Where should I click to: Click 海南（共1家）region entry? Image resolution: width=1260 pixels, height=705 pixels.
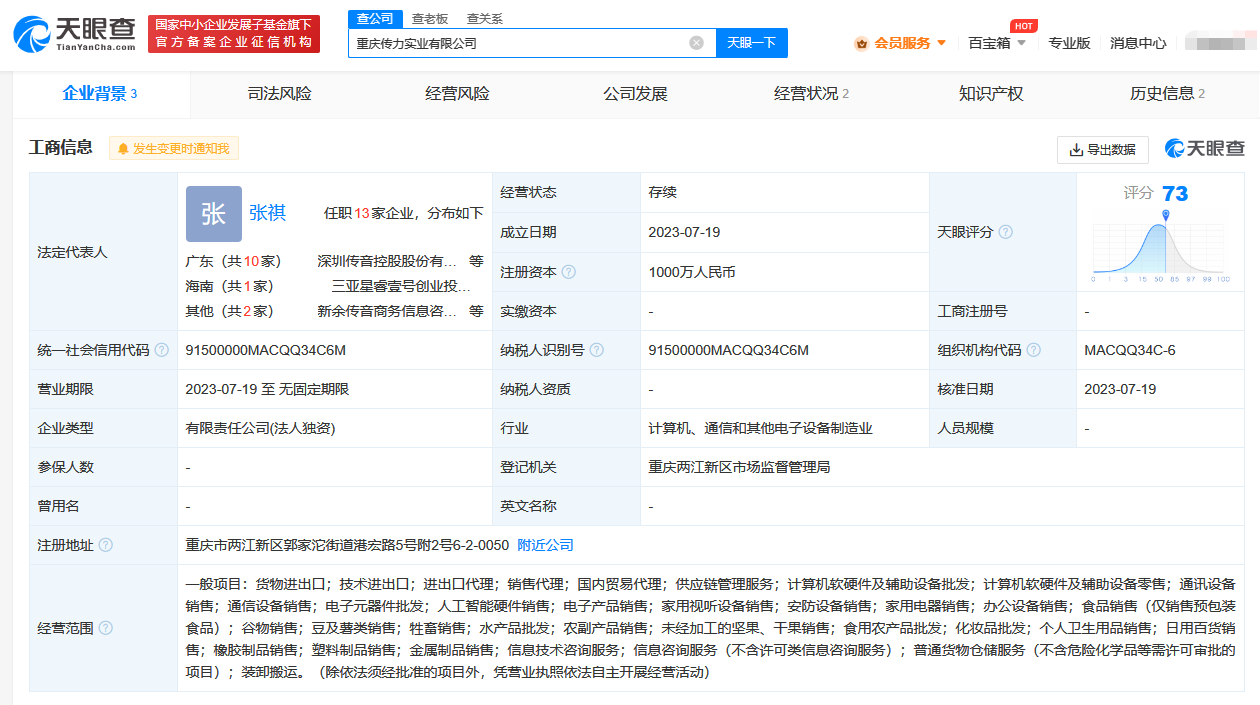click(x=229, y=286)
